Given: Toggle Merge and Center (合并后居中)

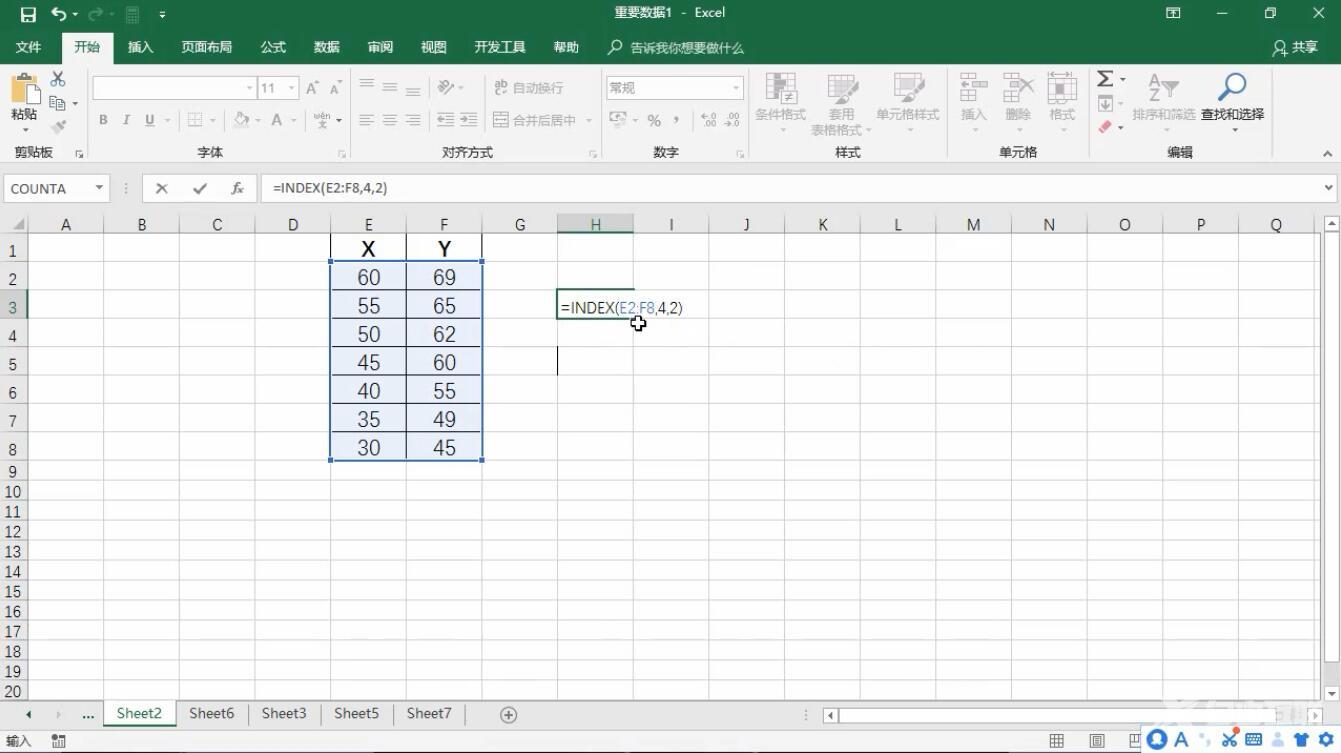Looking at the screenshot, I should [535, 120].
